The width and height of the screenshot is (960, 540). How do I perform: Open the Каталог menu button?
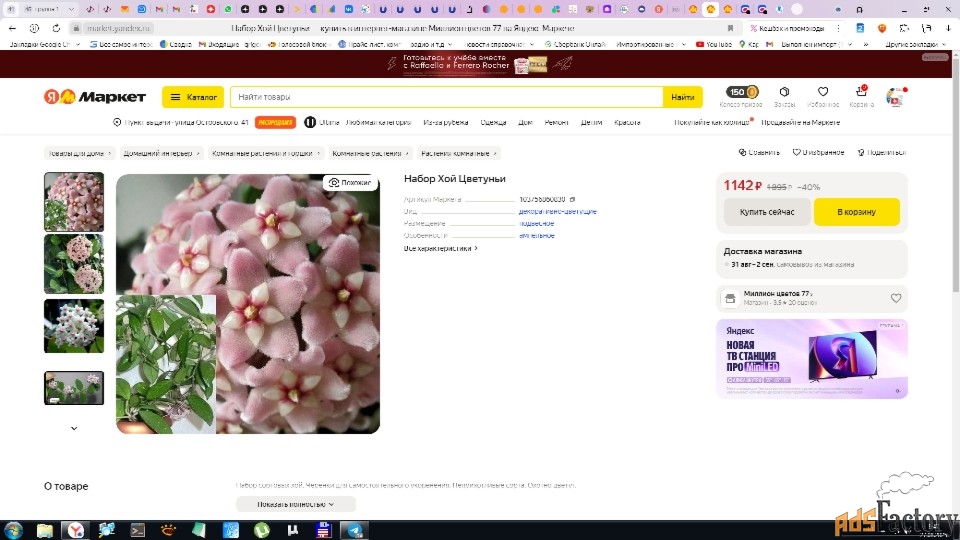pos(193,97)
